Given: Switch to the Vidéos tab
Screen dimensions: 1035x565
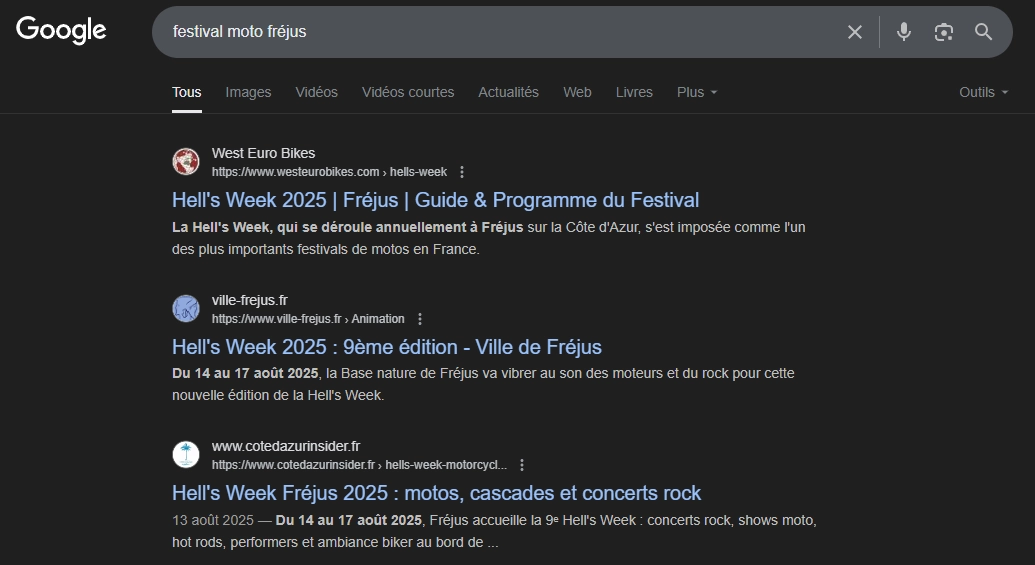Looking at the screenshot, I should pos(316,92).
